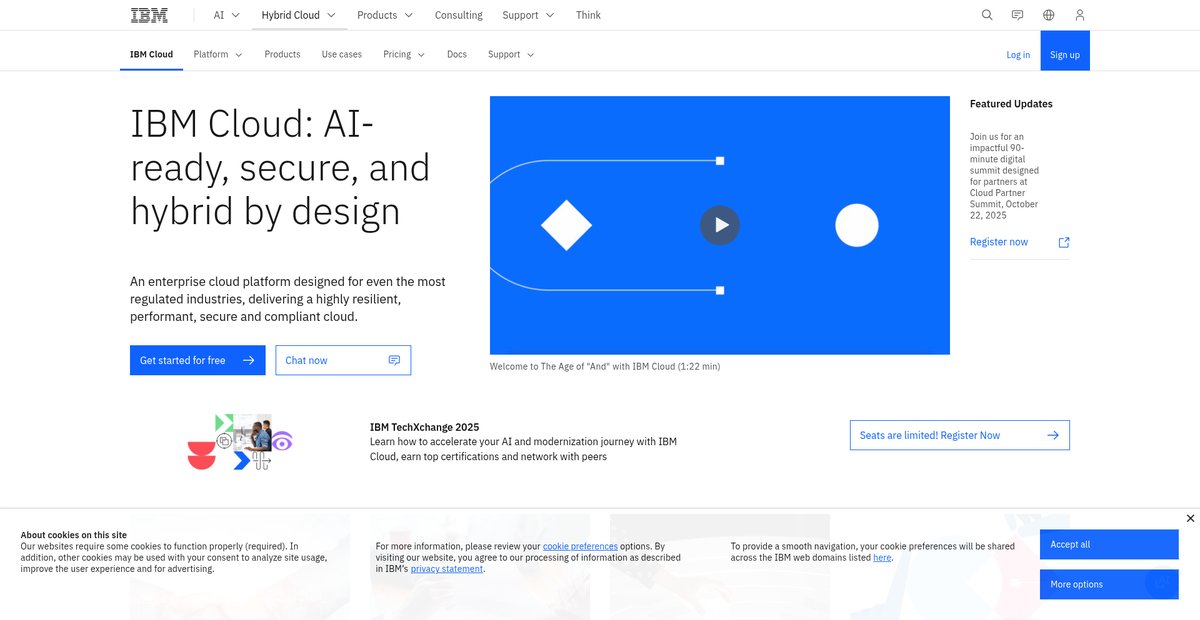Expand the Pricing dropdown

[404, 54]
